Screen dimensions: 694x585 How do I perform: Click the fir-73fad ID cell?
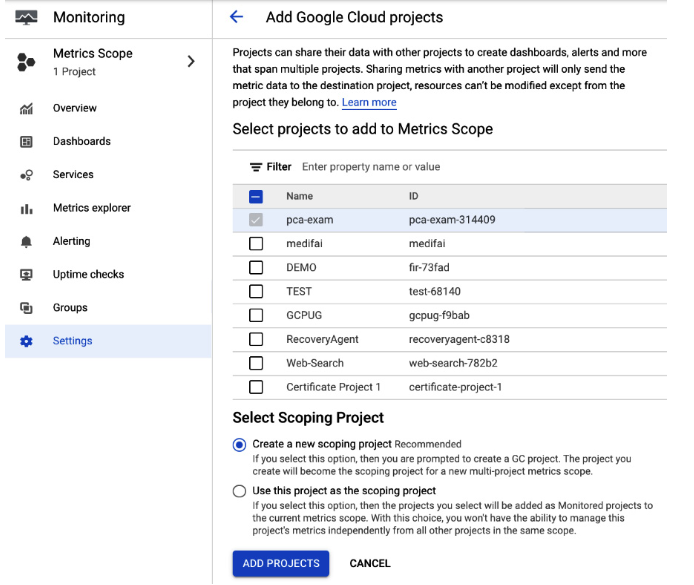click(429, 268)
